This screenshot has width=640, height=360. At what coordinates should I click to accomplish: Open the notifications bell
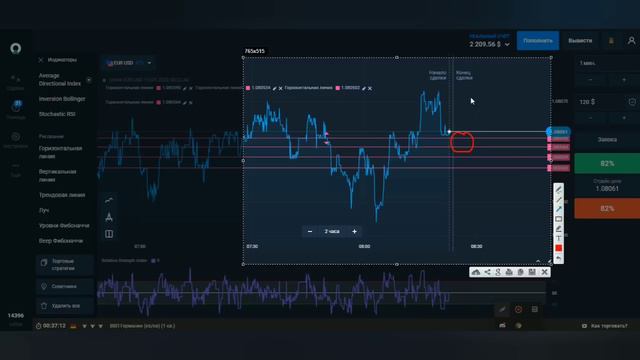tap(611, 41)
